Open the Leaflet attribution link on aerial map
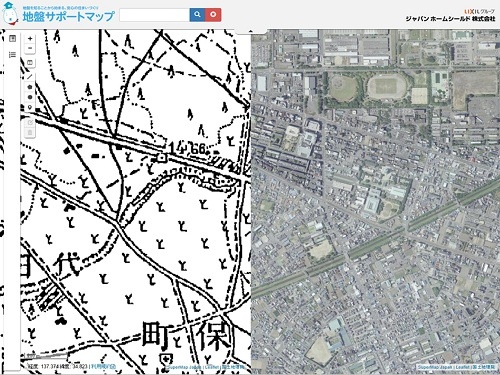Image resolution: width=500 pixels, height=375 pixels. (462, 367)
